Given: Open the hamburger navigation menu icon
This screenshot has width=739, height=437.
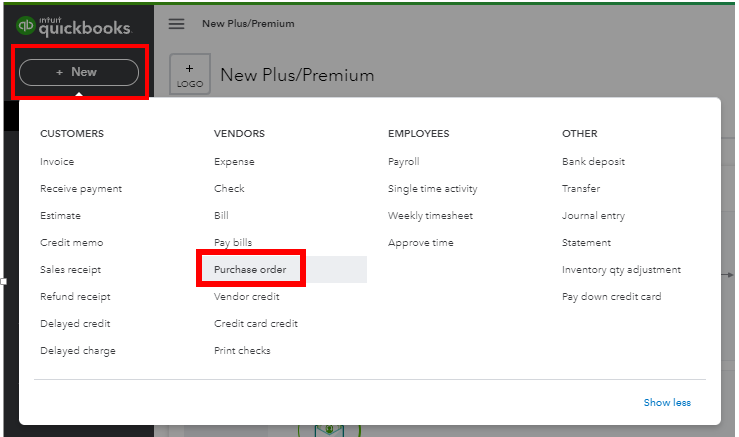Looking at the screenshot, I should click(176, 24).
